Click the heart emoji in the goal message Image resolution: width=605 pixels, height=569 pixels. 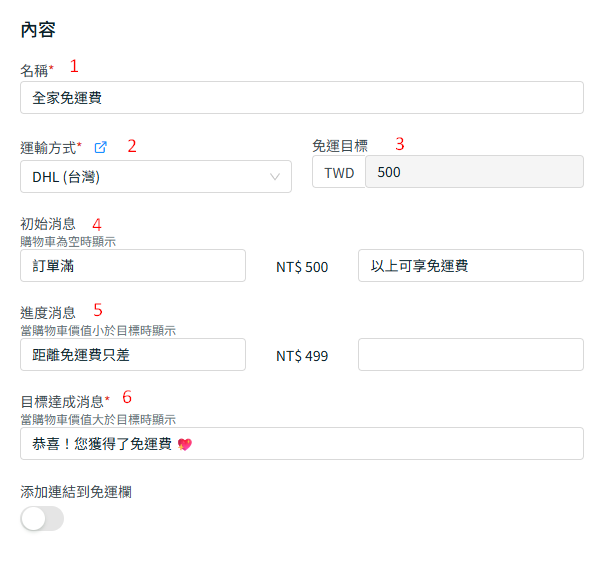[184, 444]
